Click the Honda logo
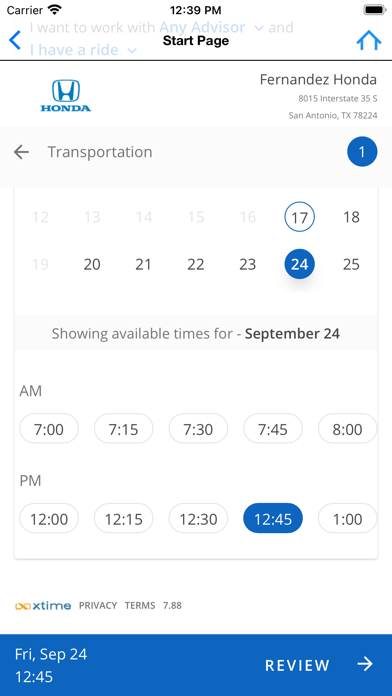The image size is (392, 696). pos(66,95)
